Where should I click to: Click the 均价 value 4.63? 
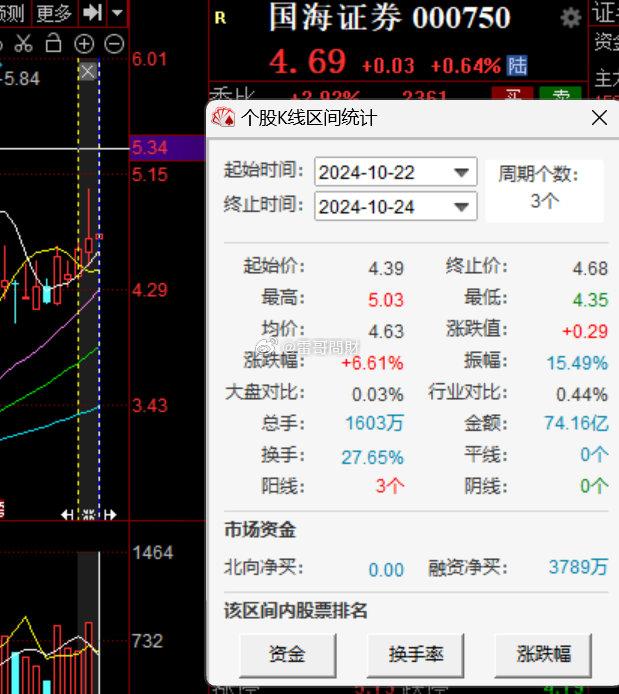coord(386,331)
